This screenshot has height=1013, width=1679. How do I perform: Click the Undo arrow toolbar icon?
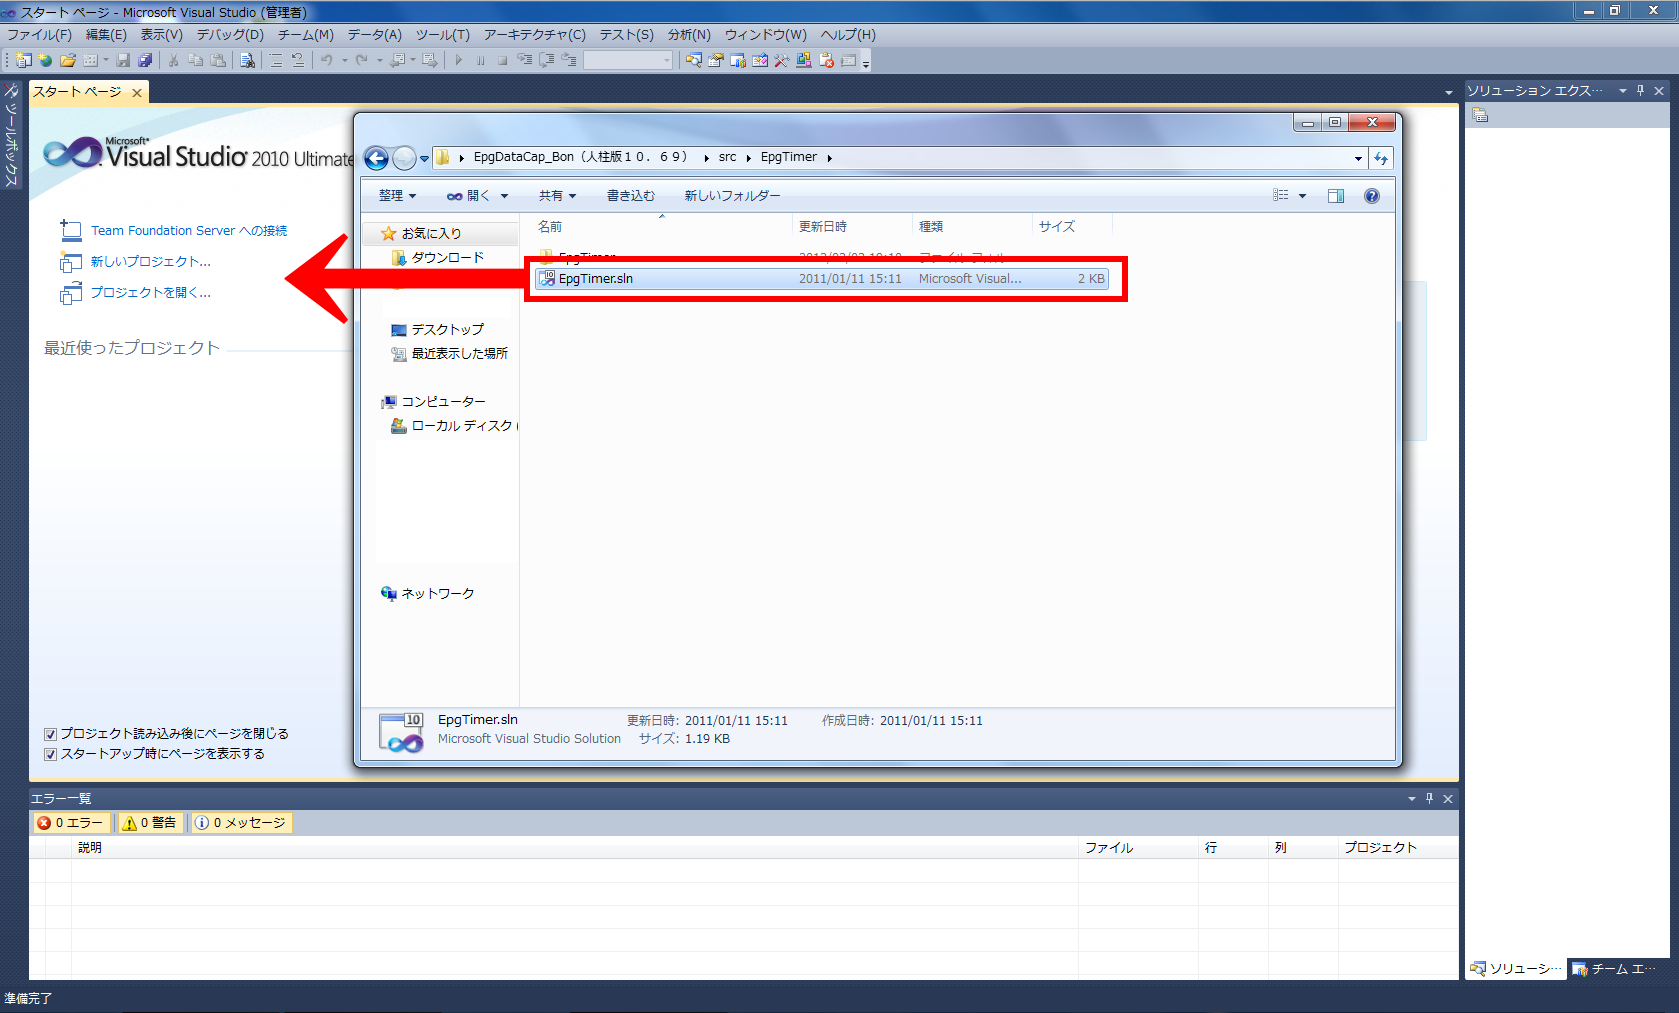(x=326, y=60)
